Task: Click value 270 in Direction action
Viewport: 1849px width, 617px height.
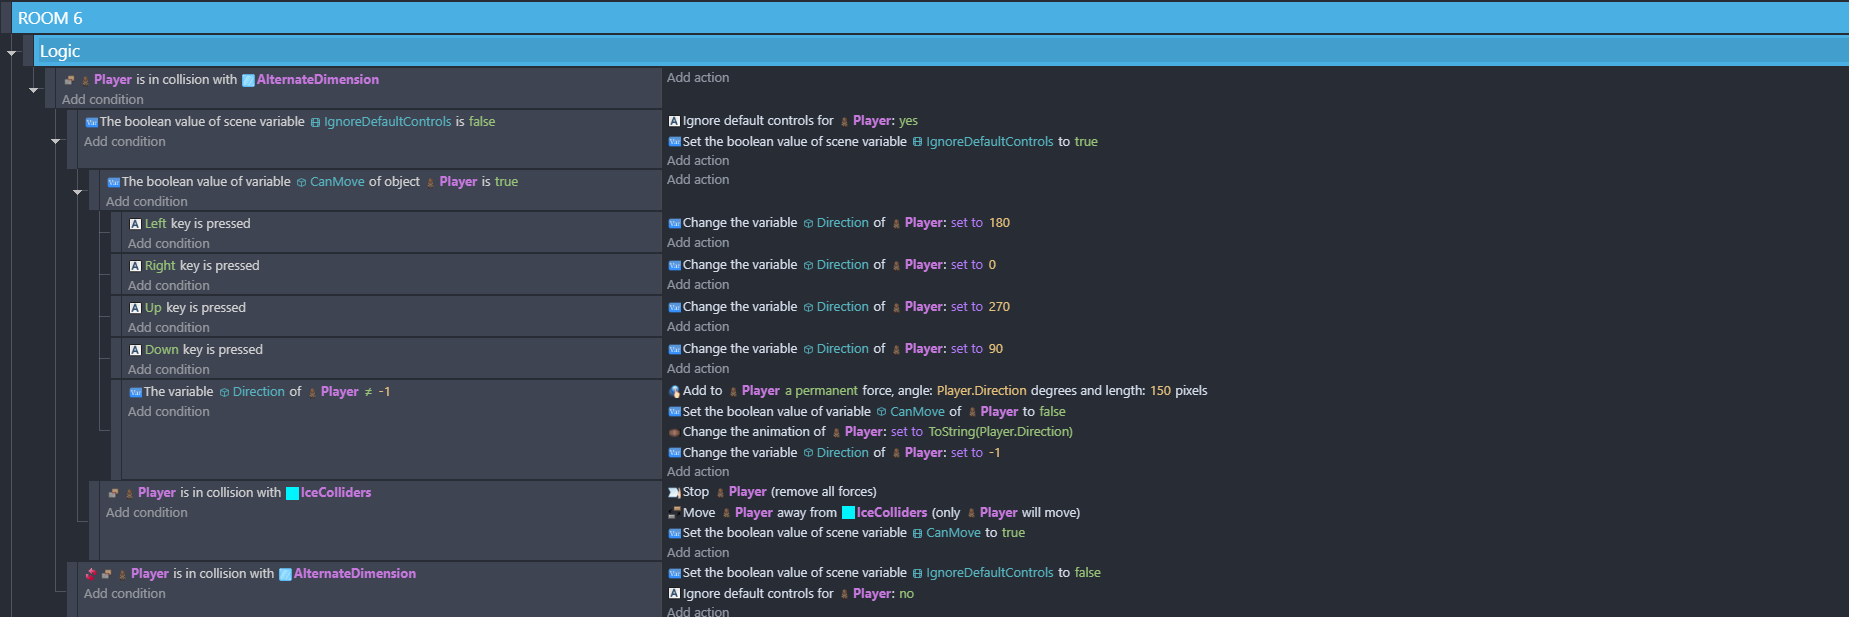Action: [1000, 307]
